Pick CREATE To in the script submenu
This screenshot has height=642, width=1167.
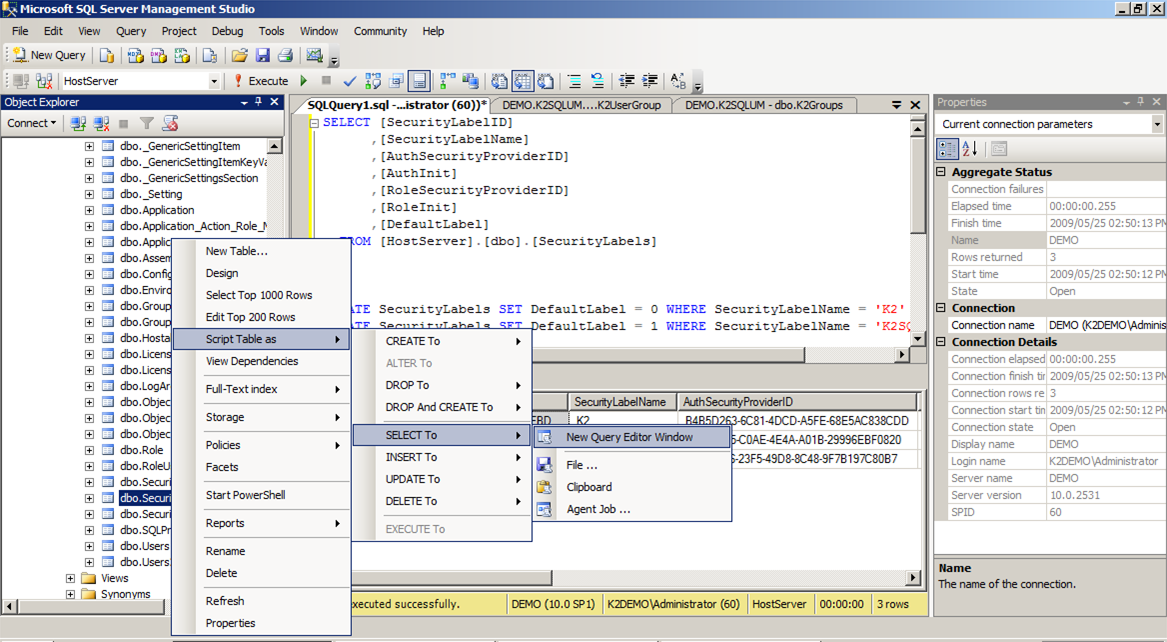click(x=441, y=341)
